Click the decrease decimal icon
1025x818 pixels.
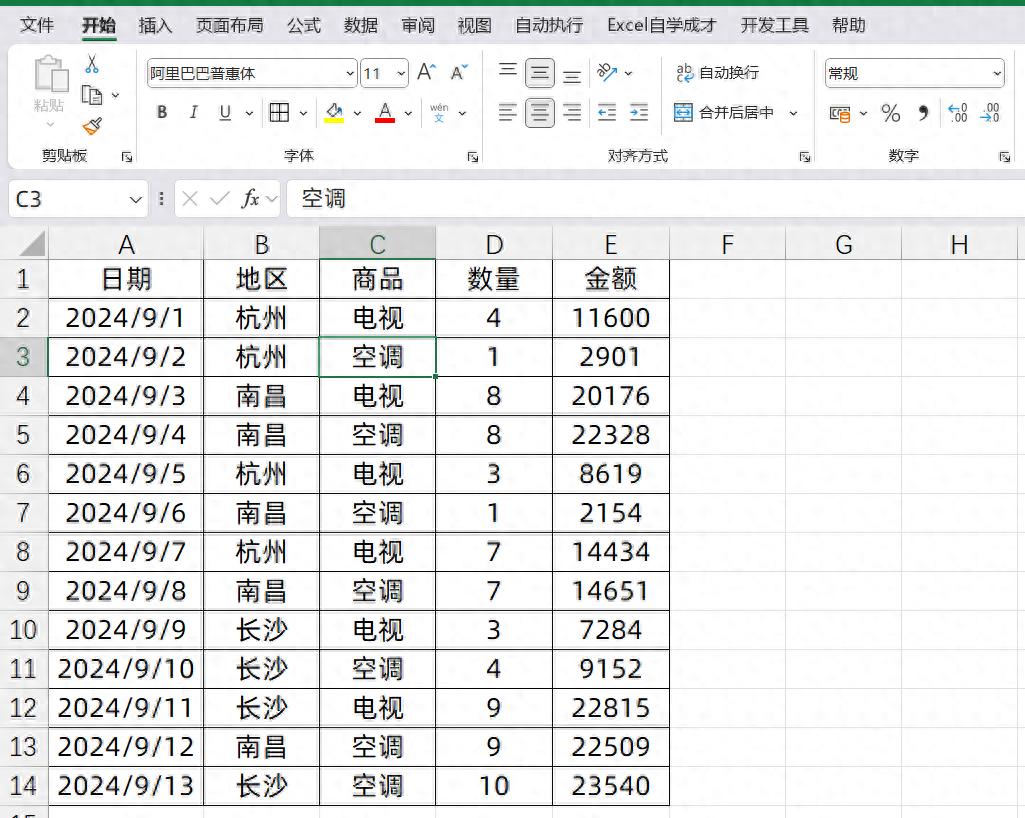990,112
